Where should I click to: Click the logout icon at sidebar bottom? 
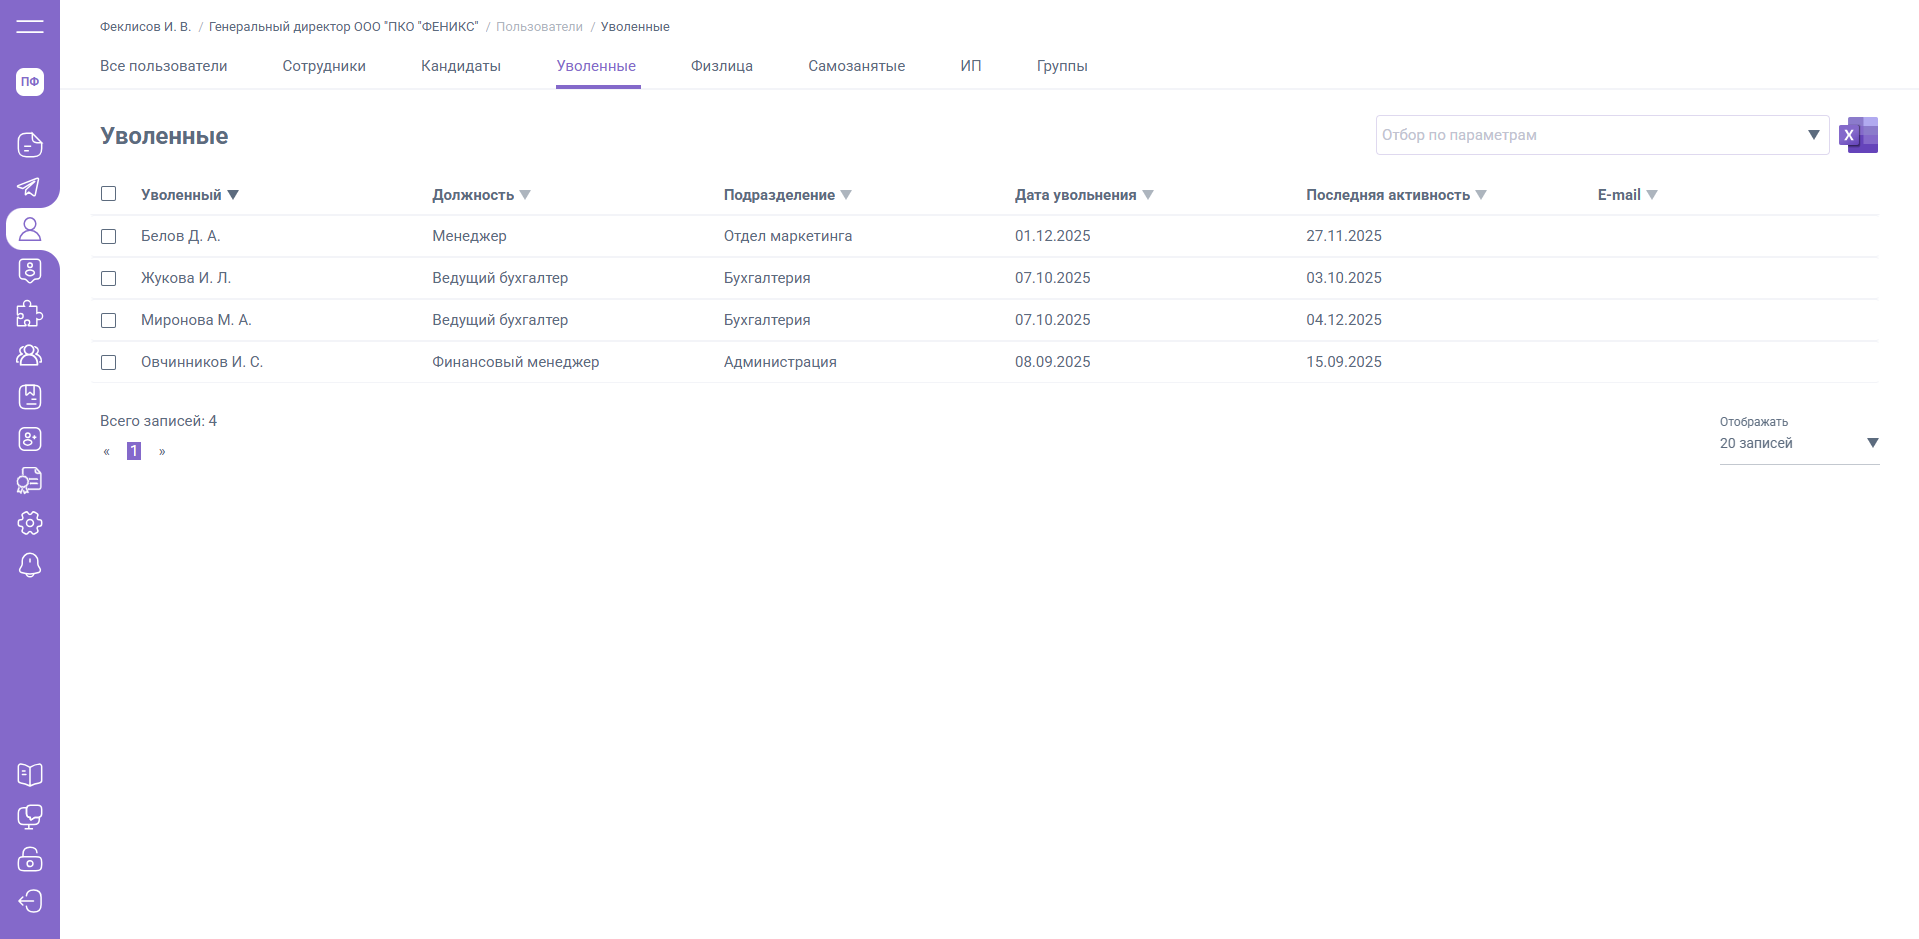tap(30, 901)
